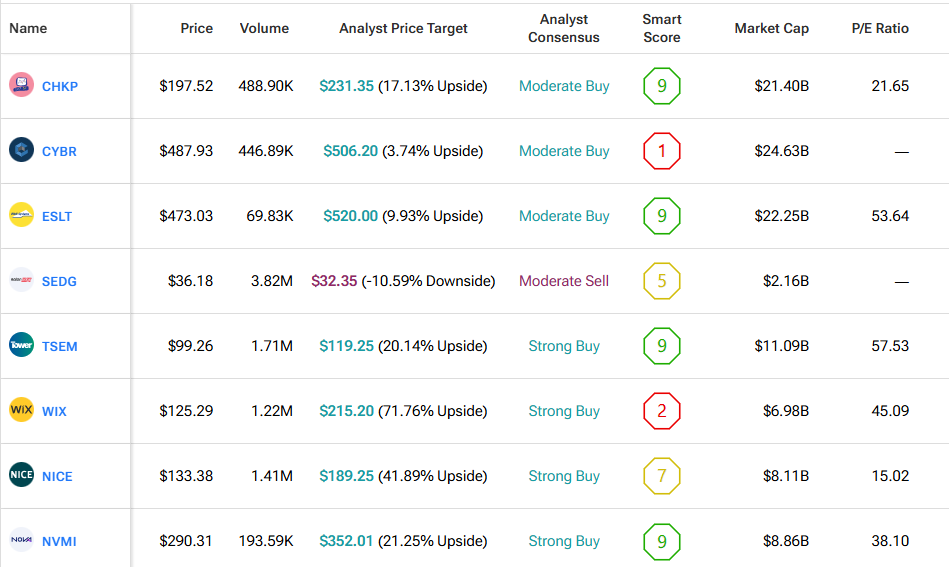Open the CHKP ticker link
949x567 pixels.
pyautogui.click(x=60, y=87)
